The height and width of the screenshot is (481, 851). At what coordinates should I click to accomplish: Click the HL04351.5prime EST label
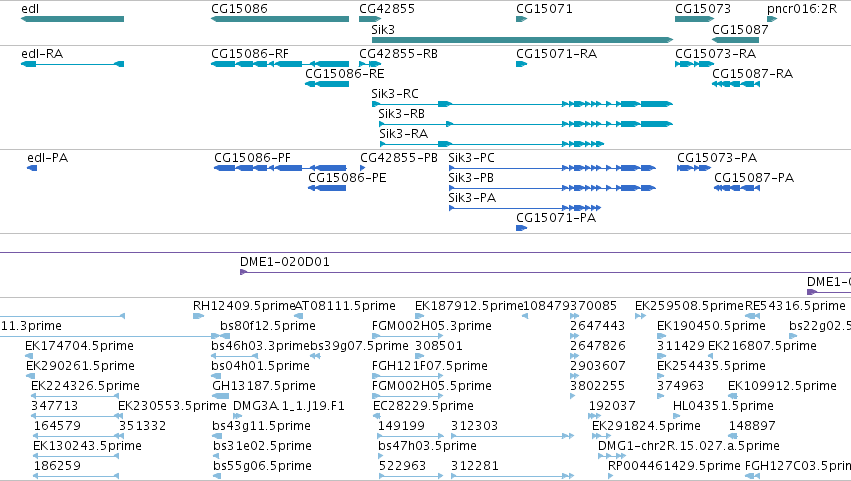pyautogui.click(x=723, y=406)
